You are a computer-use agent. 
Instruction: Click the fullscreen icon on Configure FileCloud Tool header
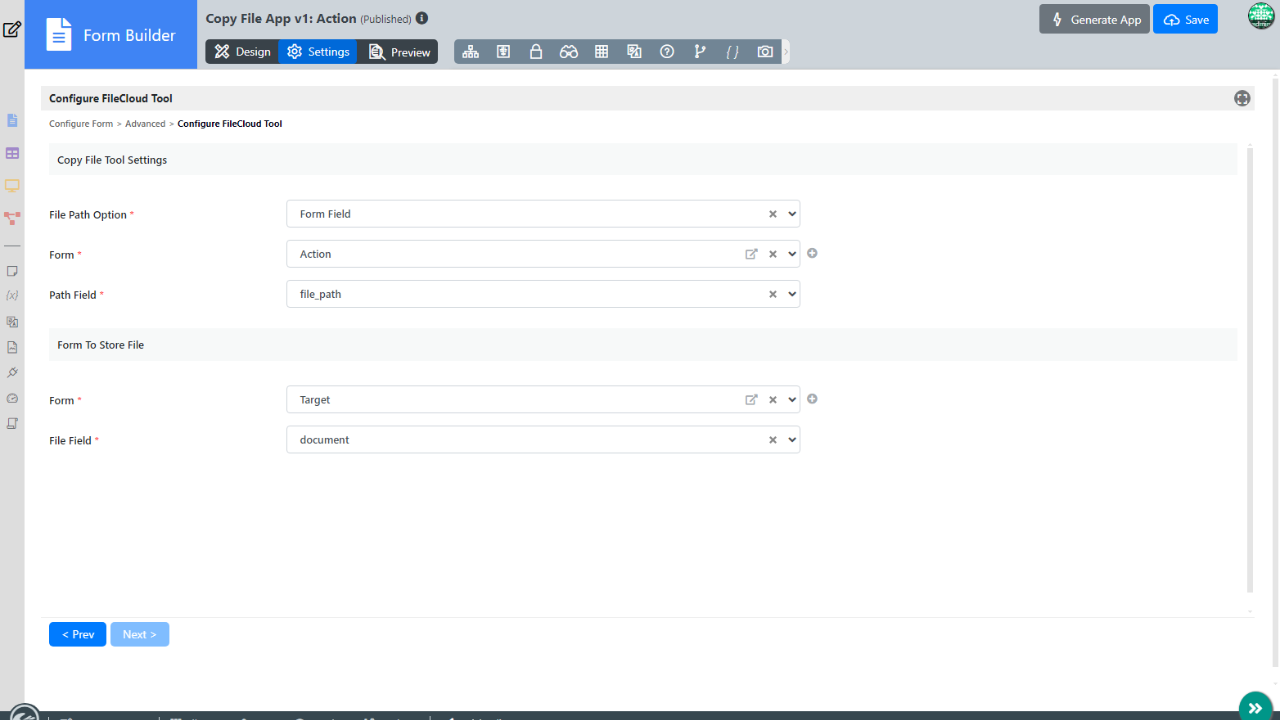(1242, 98)
